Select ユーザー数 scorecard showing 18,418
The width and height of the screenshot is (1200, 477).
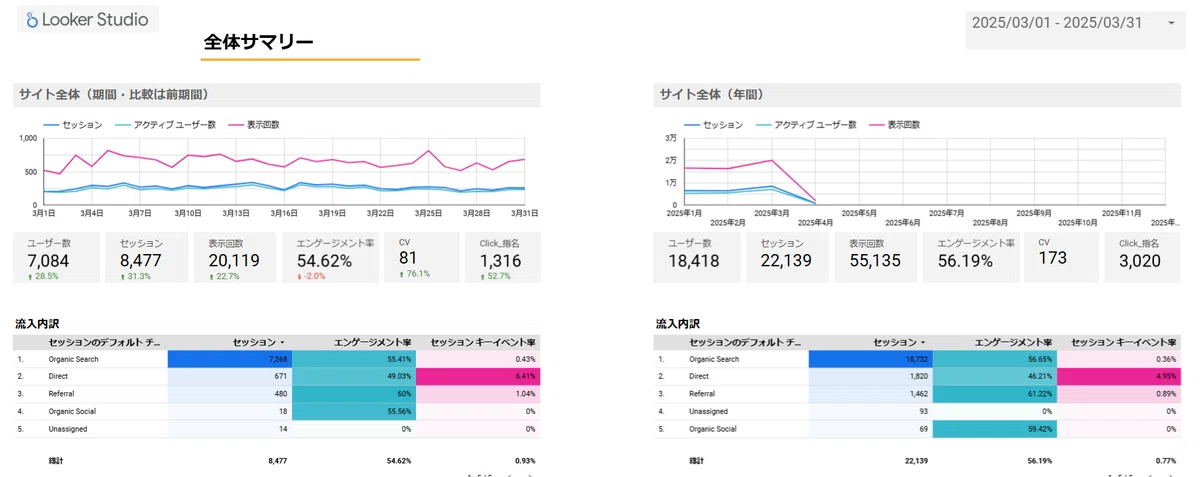tap(697, 258)
